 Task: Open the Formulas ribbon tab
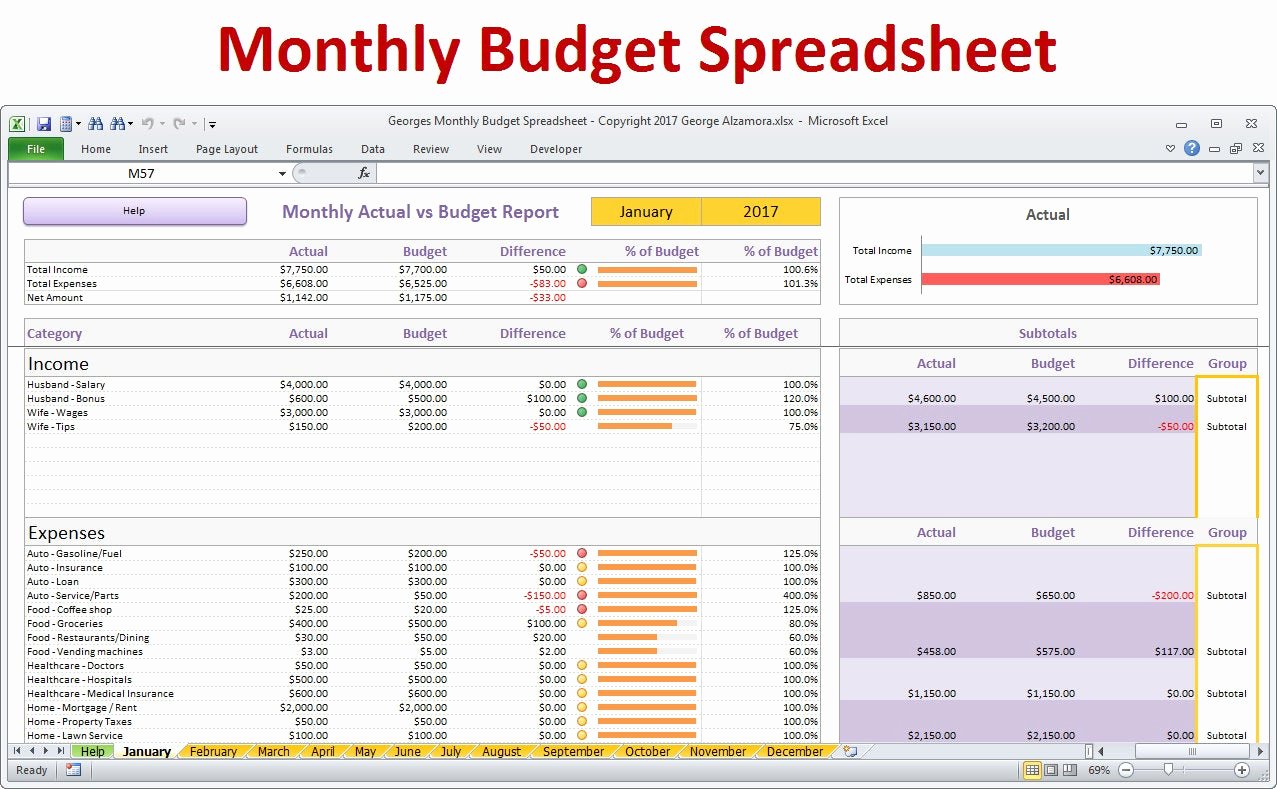tap(309, 149)
